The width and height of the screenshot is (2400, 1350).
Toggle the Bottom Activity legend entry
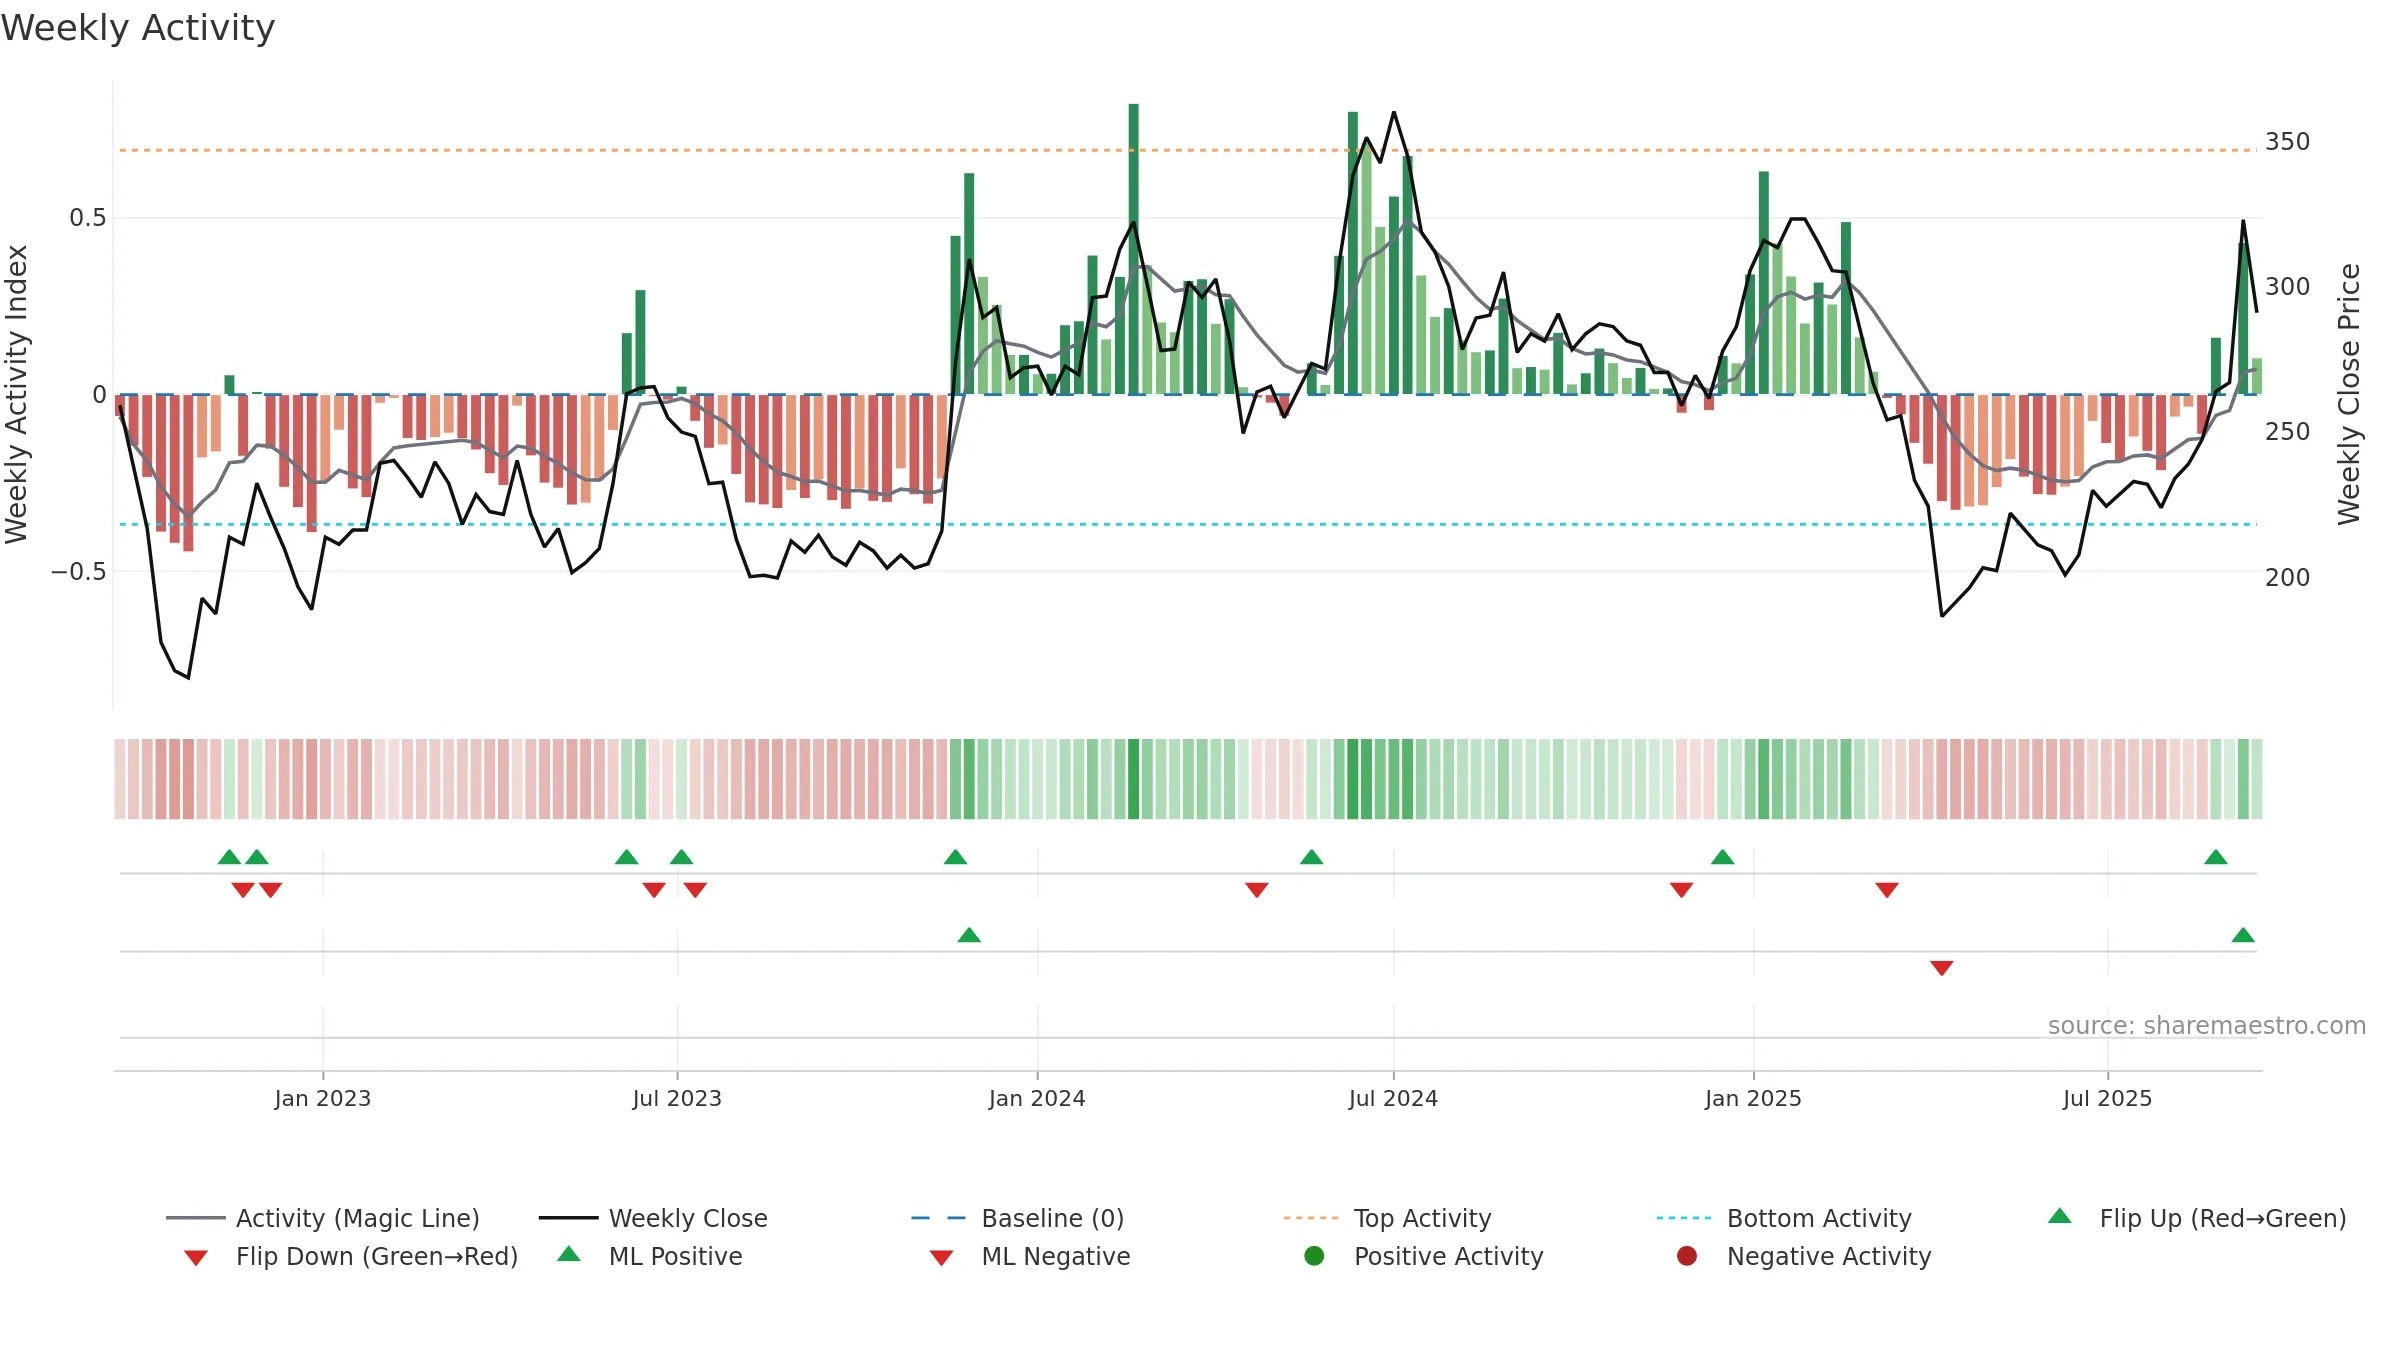click(x=1784, y=1218)
